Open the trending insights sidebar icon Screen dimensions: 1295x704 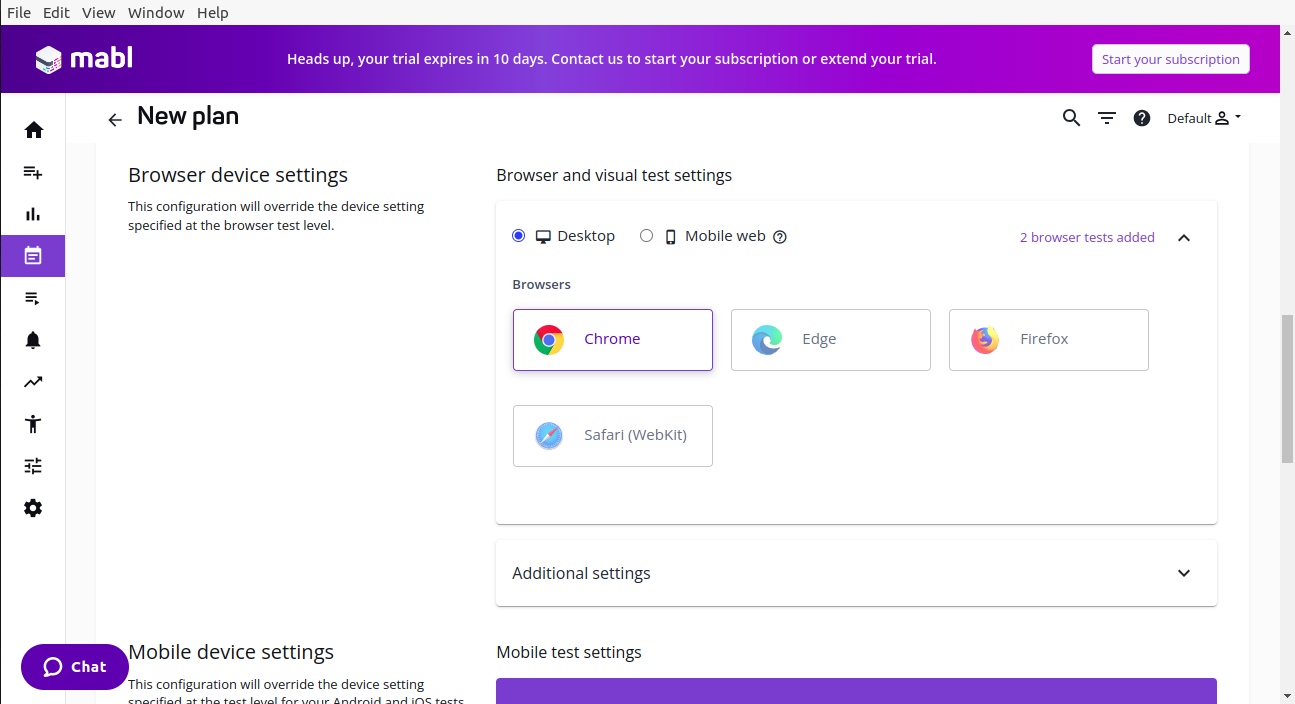(x=33, y=382)
